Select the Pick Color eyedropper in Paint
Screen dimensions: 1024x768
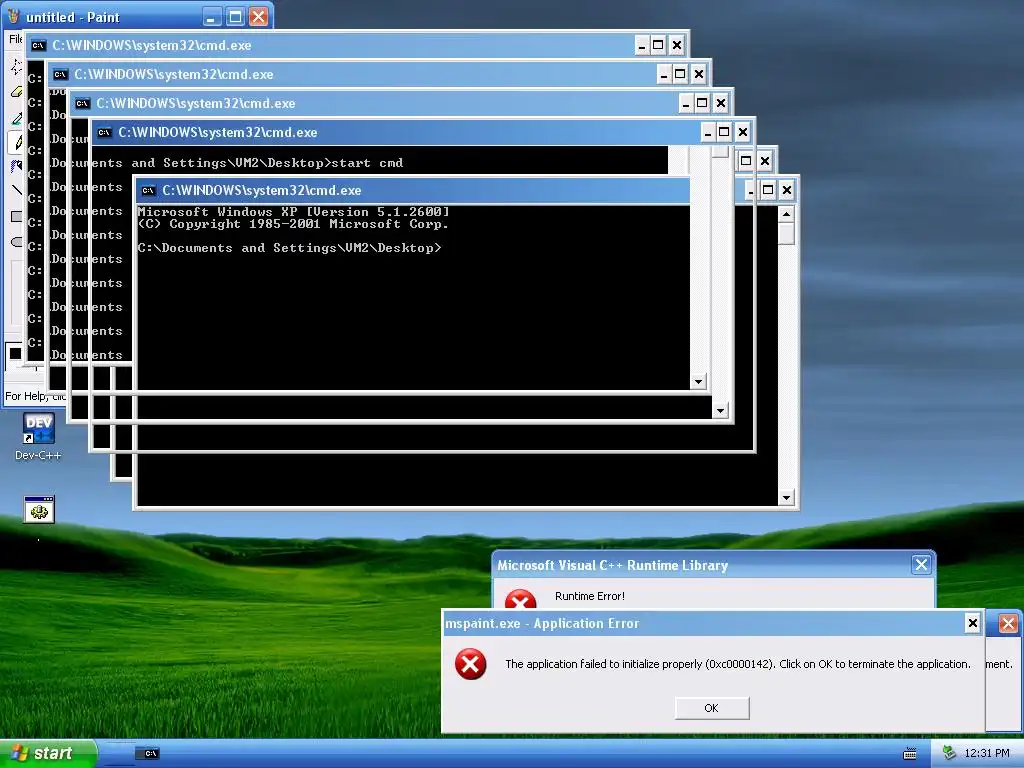pyautogui.click(x=16, y=118)
